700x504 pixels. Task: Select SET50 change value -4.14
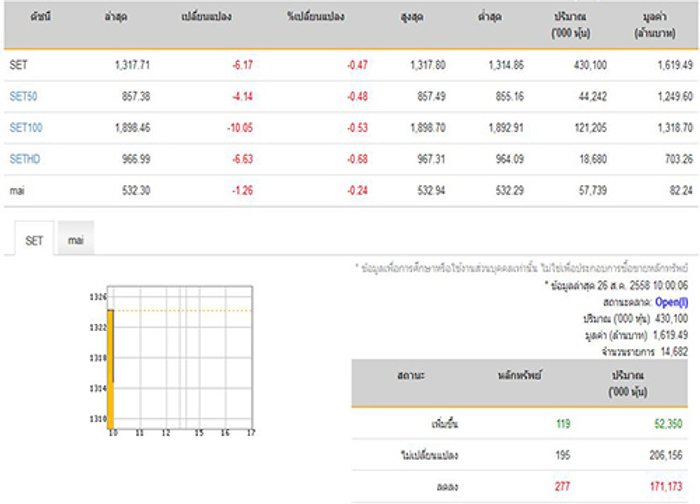click(x=242, y=96)
